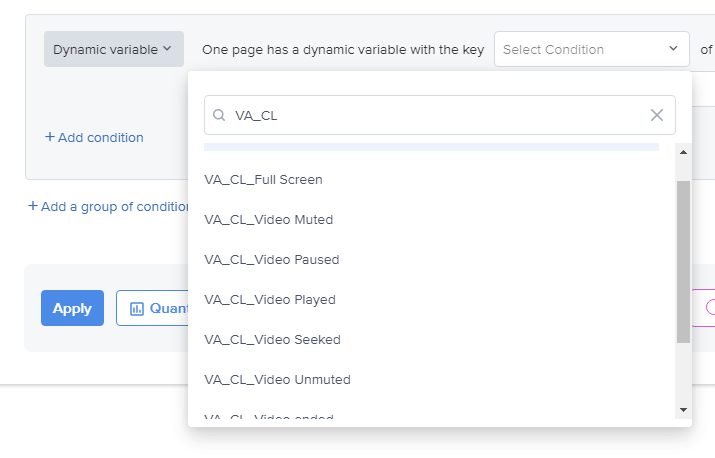Click the magnifier search icon
This screenshot has width=715, height=458.
[219, 115]
